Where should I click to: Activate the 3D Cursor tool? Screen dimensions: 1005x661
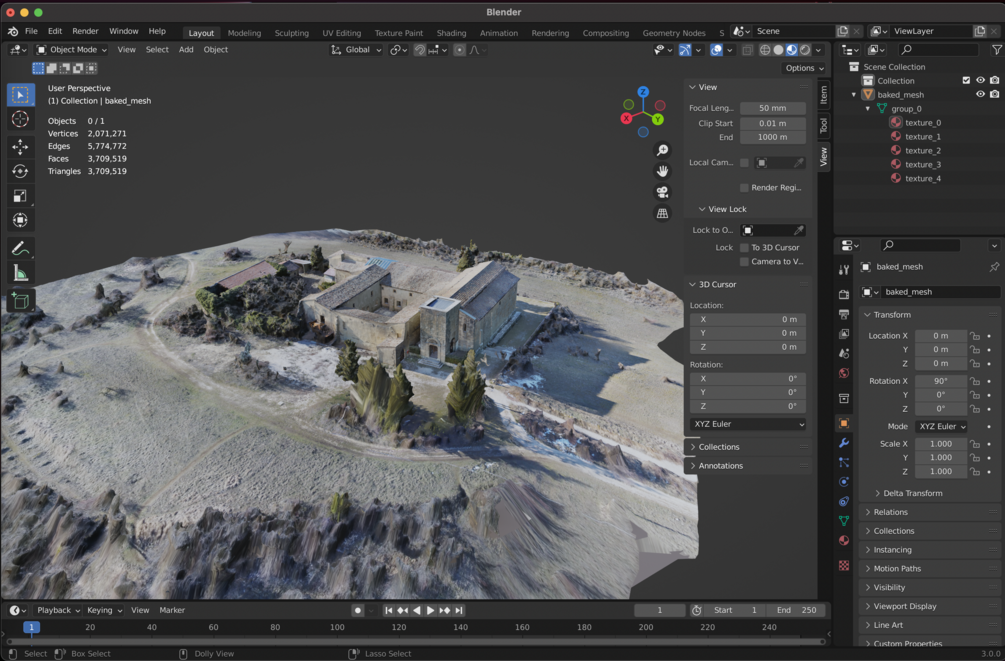(x=21, y=119)
